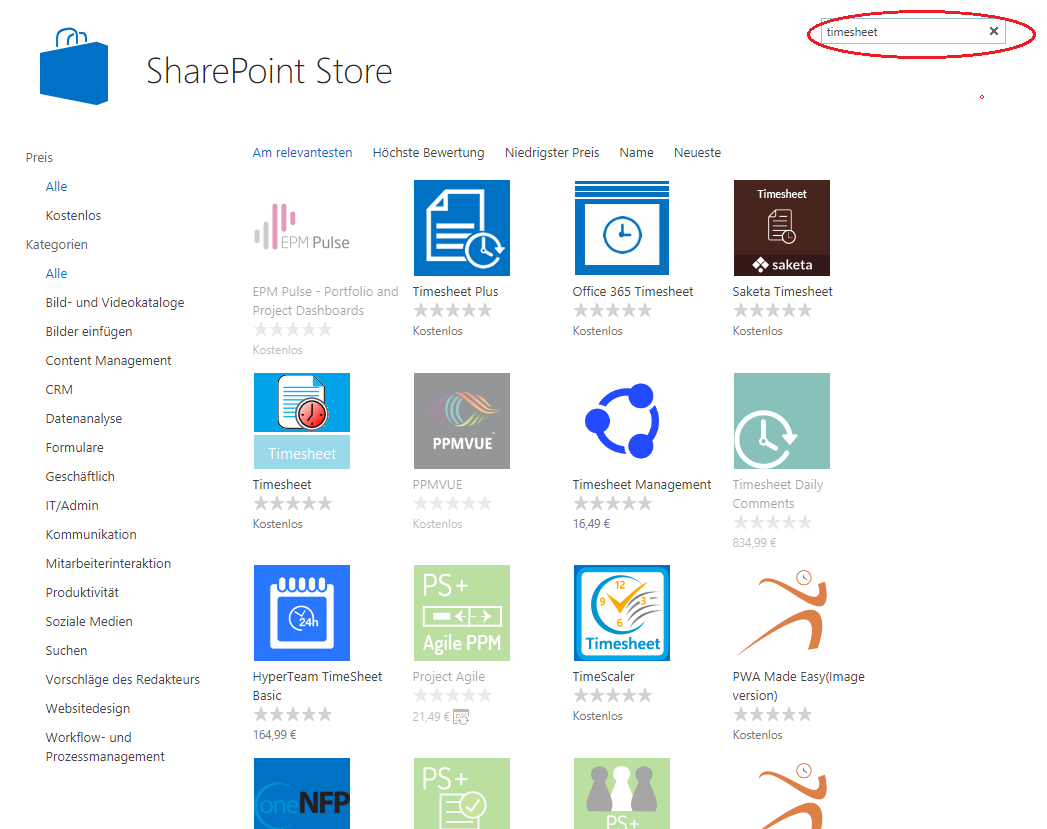Click the 834,99 € price of Timesheet Daily Comments
Image resolution: width=1047 pixels, height=829 pixels.
point(754,543)
